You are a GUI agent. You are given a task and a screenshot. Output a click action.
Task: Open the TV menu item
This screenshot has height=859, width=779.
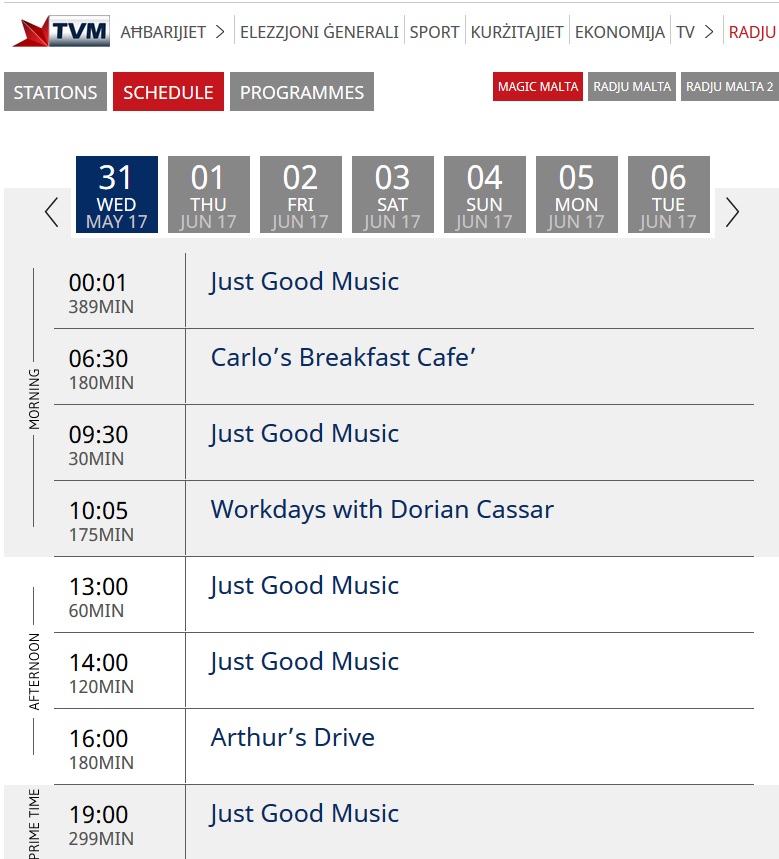(685, 32)
